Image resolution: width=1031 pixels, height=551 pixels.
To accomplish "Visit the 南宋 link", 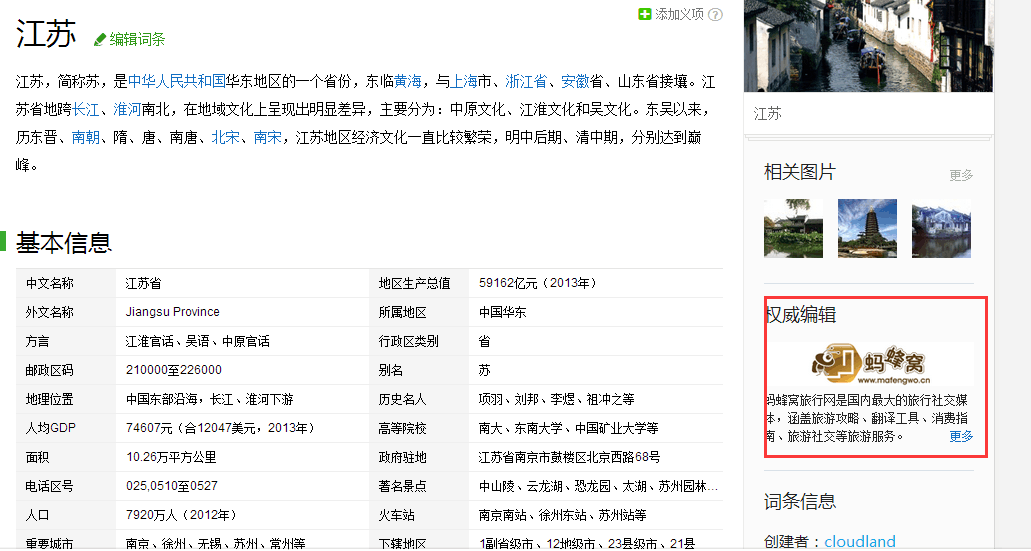I will point(267,137).
